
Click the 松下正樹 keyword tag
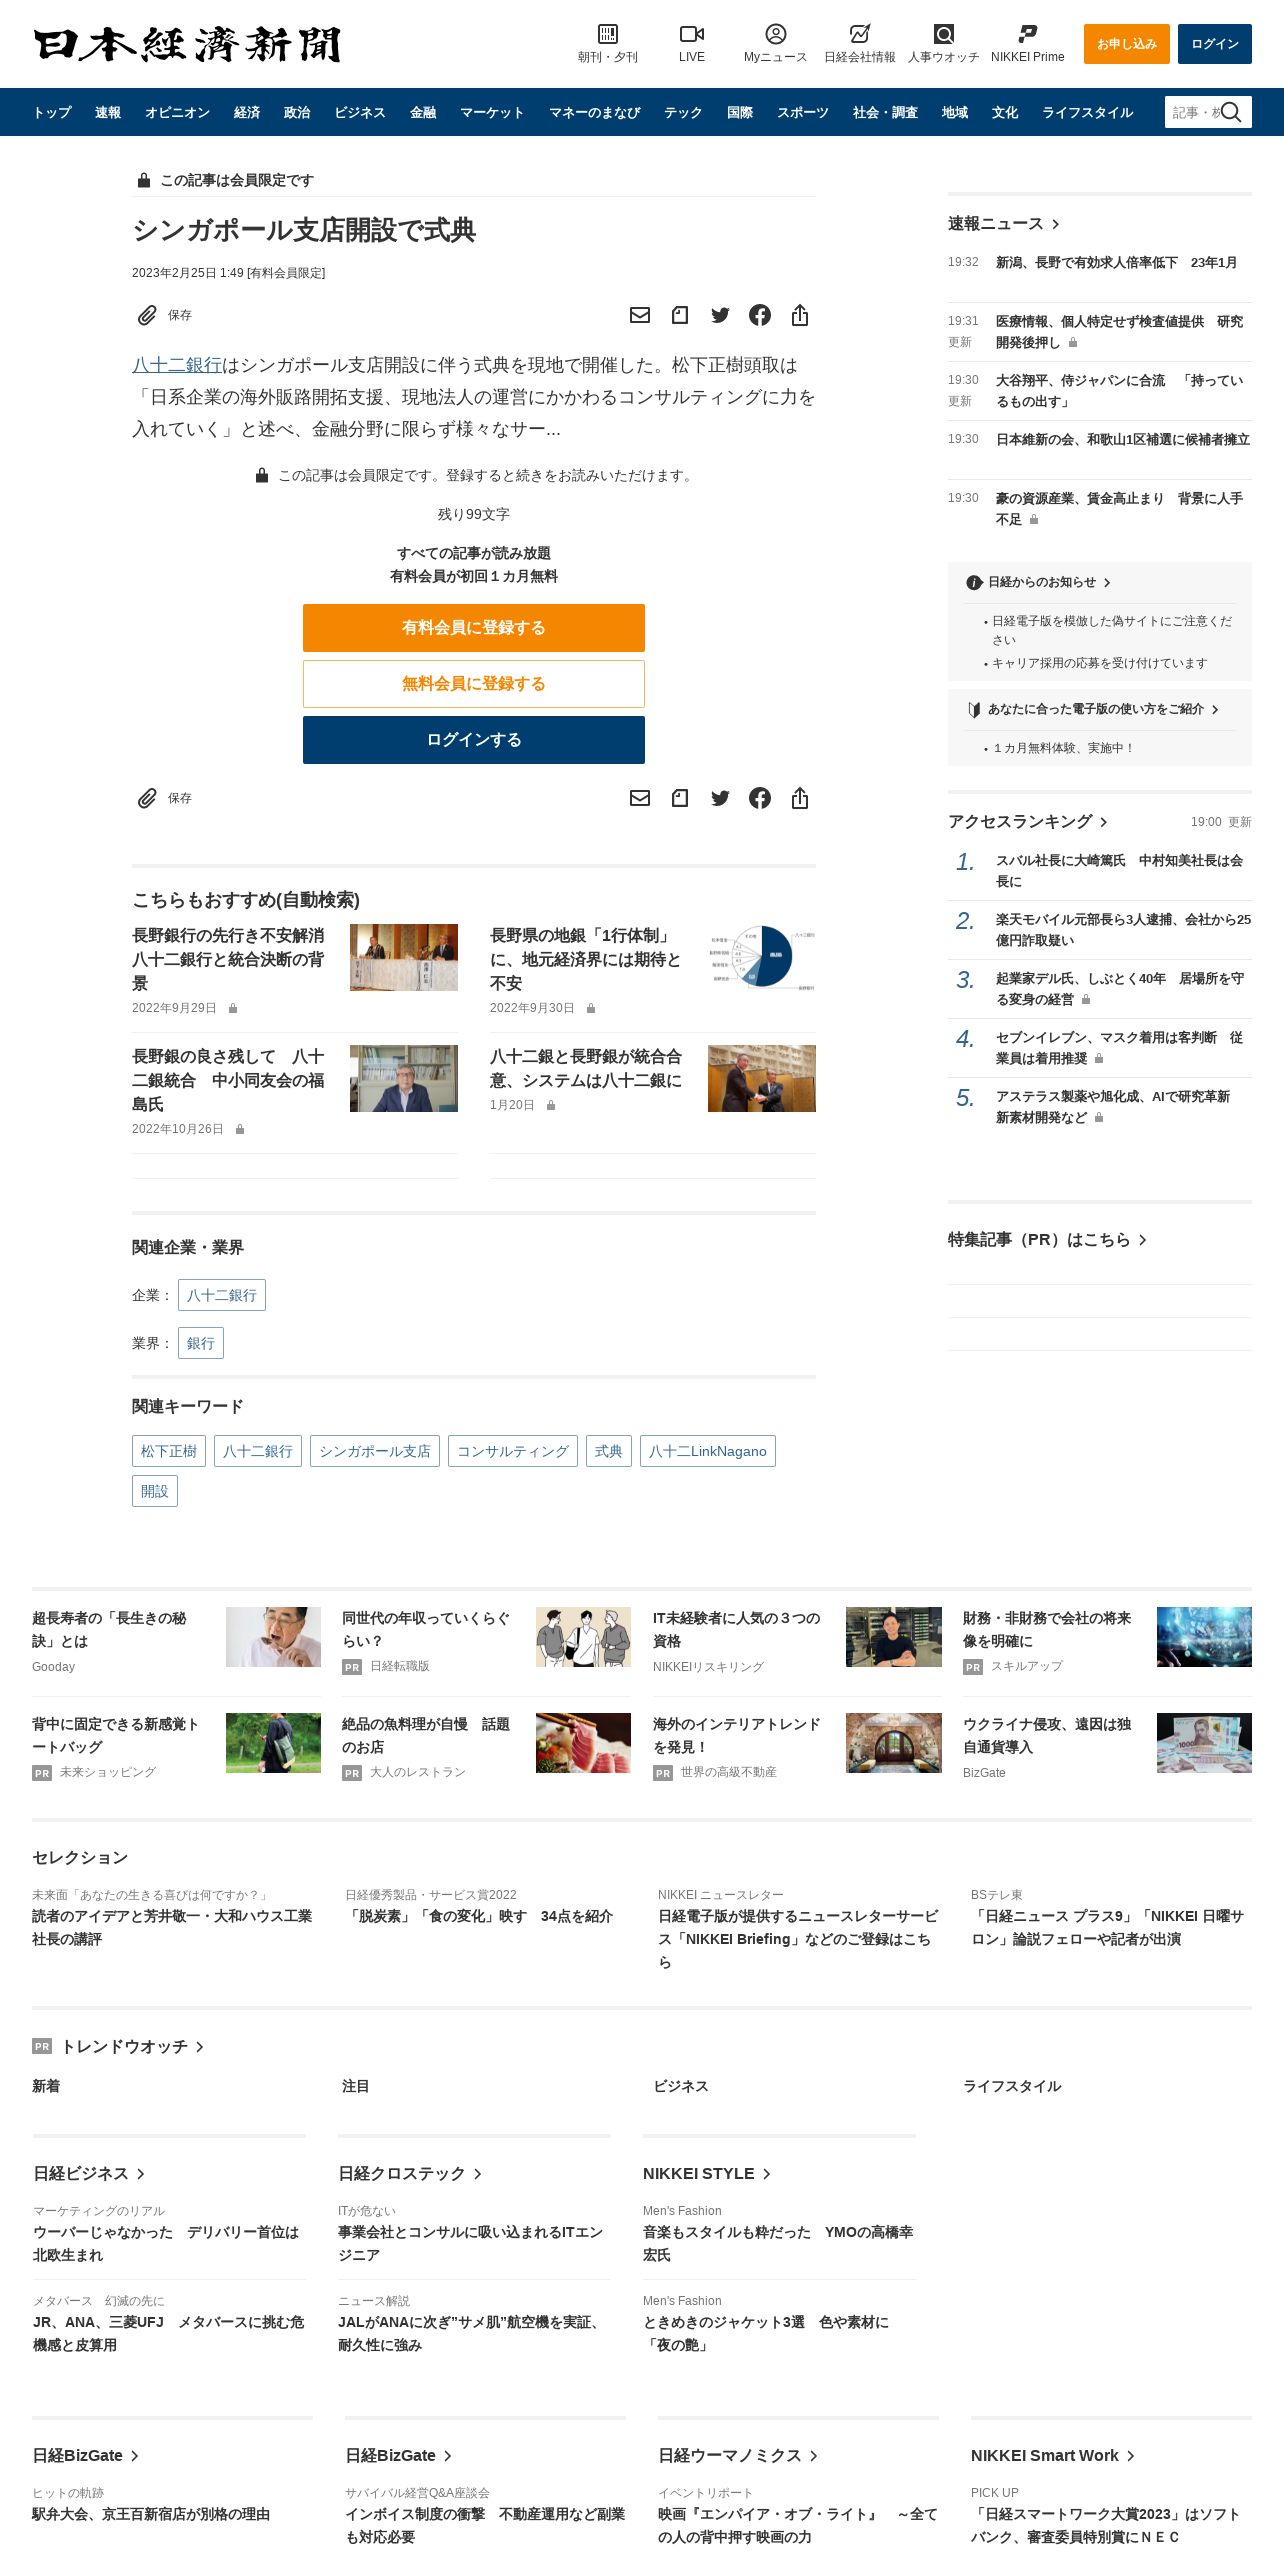coord(169,1451)
